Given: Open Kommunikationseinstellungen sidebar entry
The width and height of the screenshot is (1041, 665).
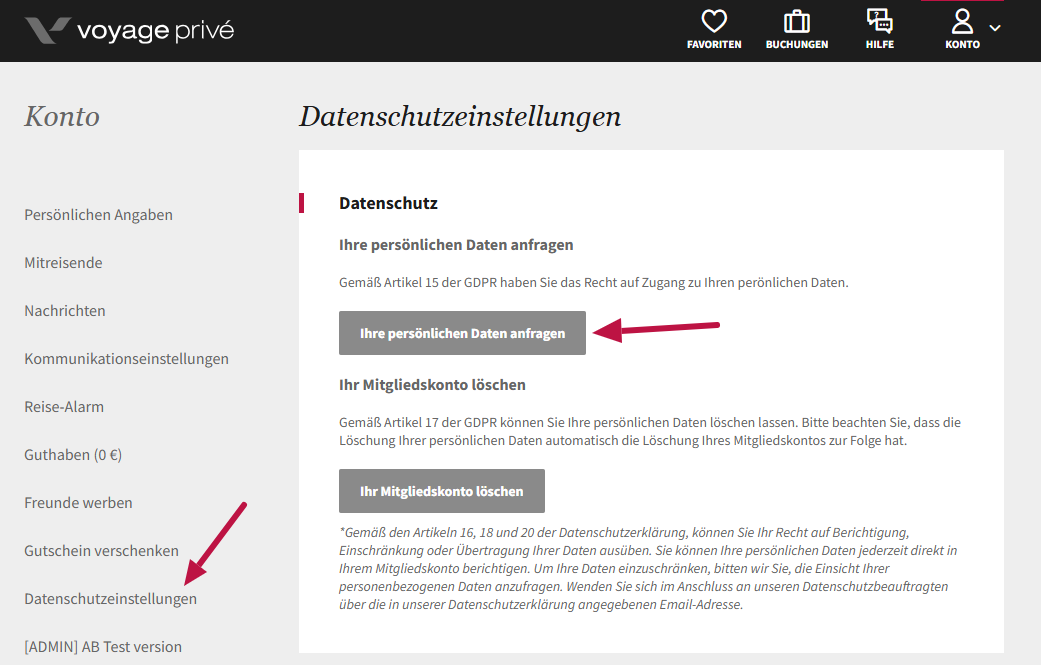Looking at the screenshot, I should [x=126, y=359].
